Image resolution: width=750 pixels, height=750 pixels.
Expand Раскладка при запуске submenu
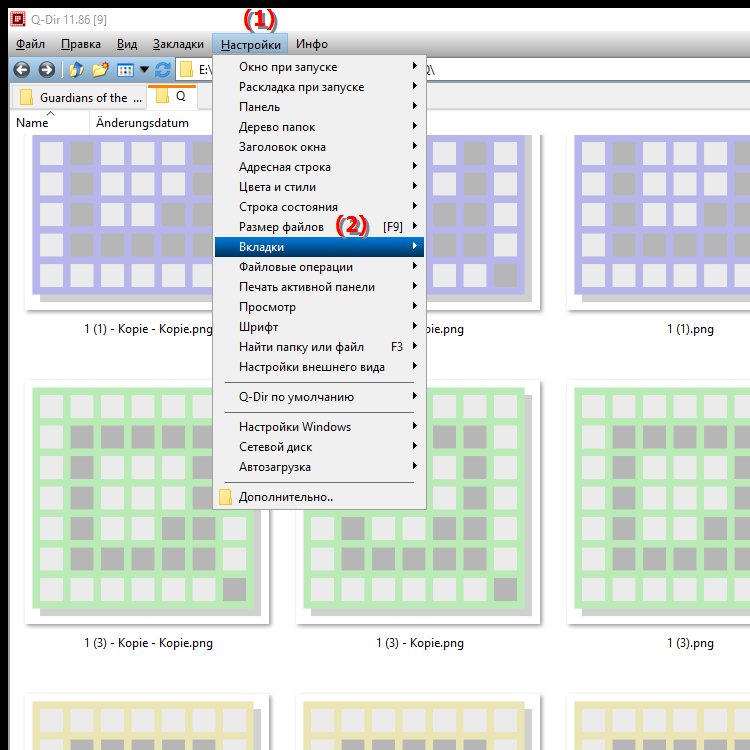[319, 87]
